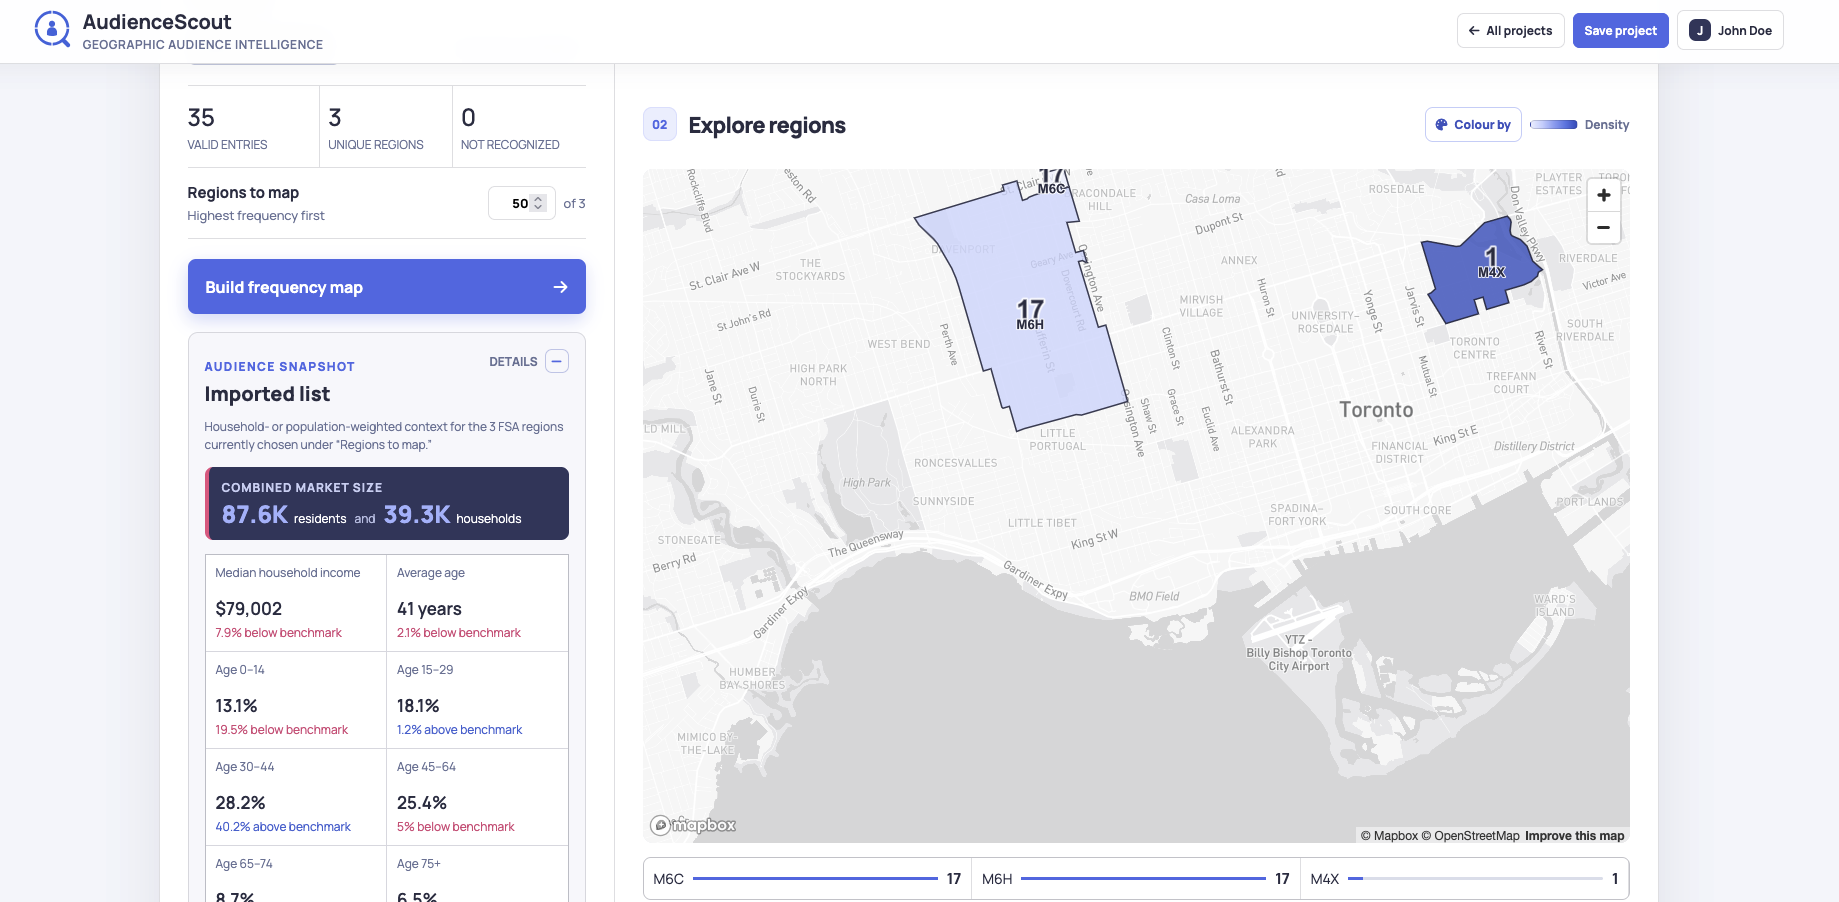Click the Age 45–64 value 25.4%
Screen dimensions: 1839x902
click(x=422, y=803)
